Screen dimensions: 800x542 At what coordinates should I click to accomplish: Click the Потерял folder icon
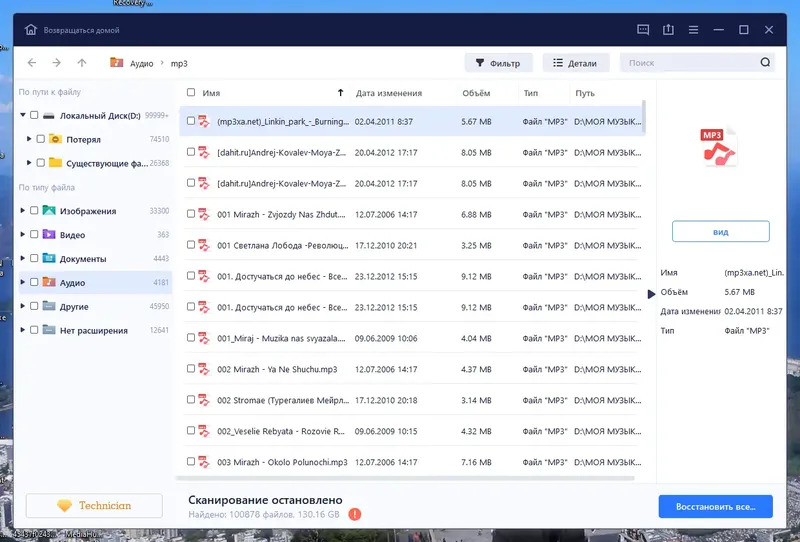coord(55,139)
